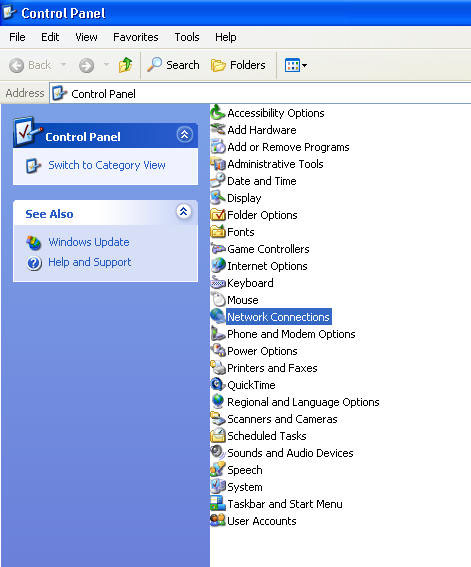Click the Up folder toolbar icon
Viewport: 471px width, 567px height.
tap(125, 65)
